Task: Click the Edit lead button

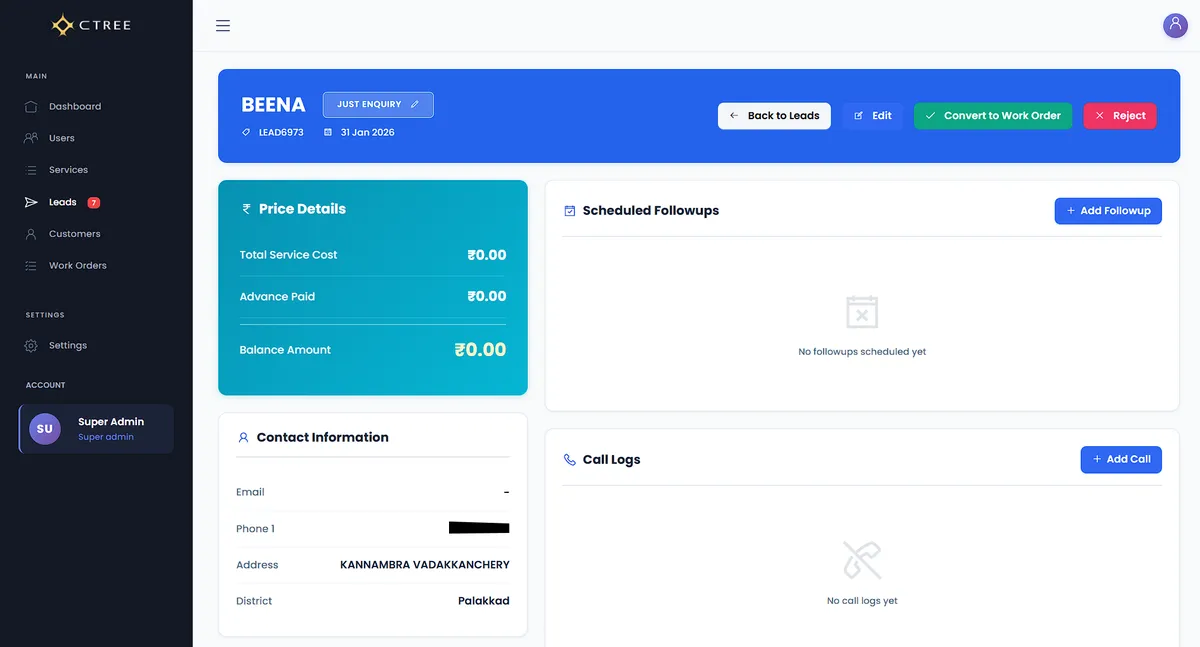Action: pos(872,116)
